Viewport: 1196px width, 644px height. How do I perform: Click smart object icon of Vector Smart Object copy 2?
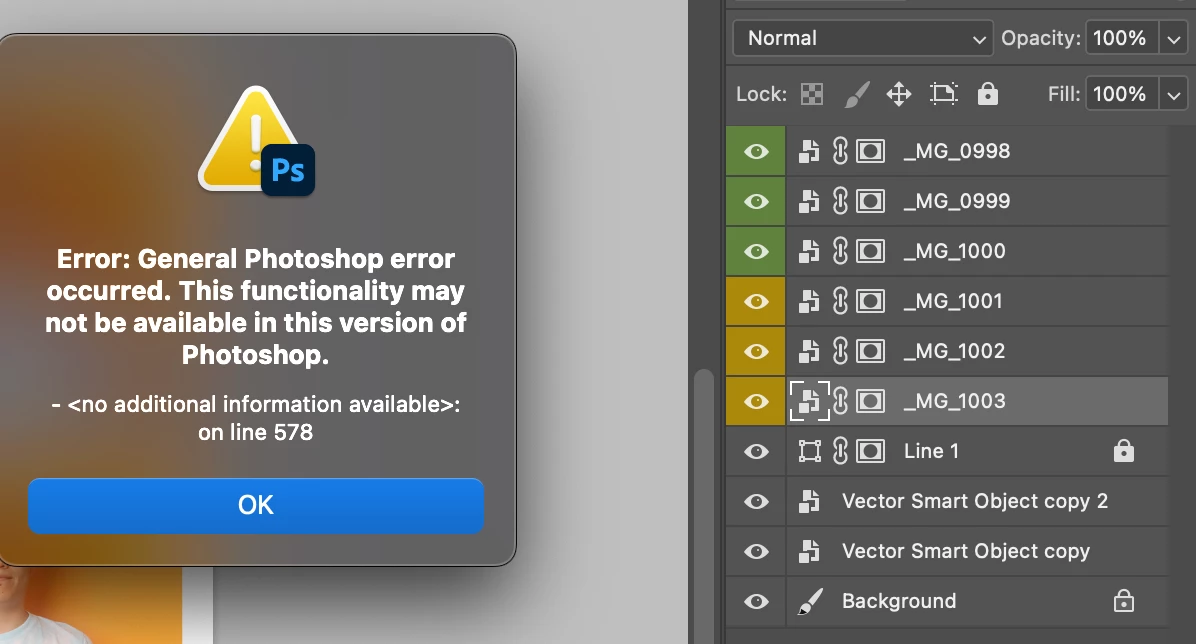809,501
